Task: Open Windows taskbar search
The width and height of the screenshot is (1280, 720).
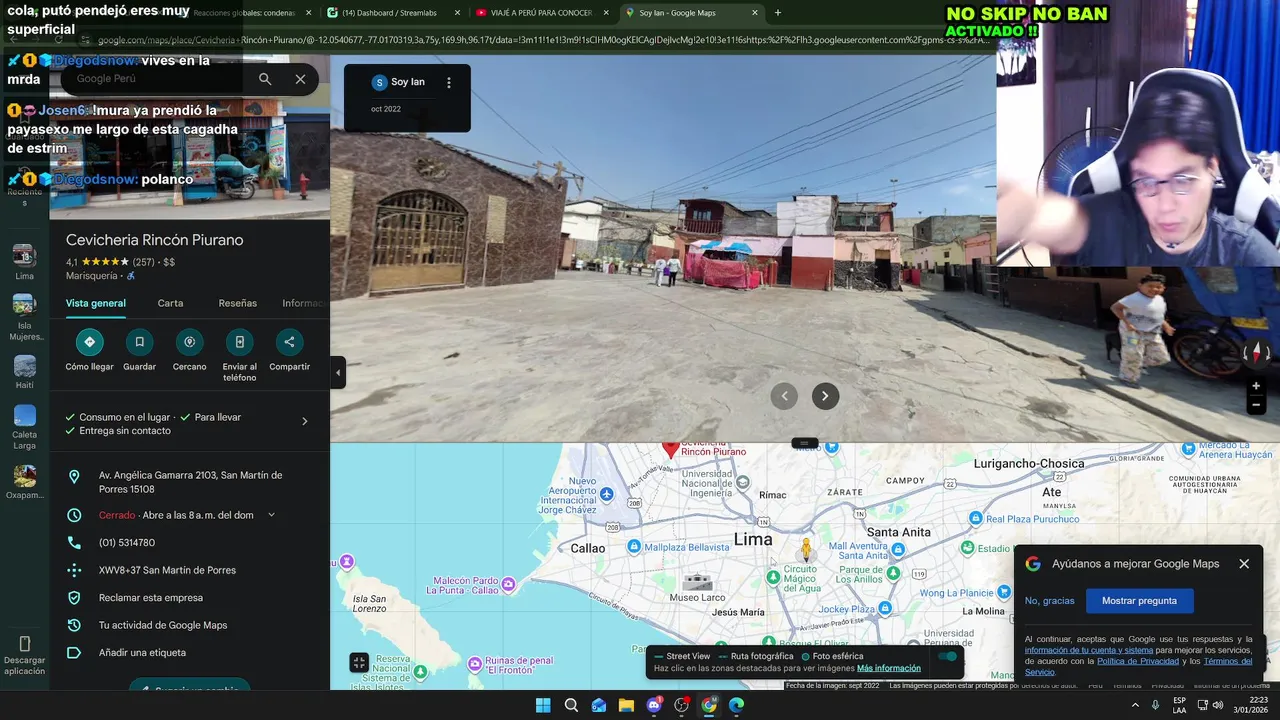Action: click(571, 705)
